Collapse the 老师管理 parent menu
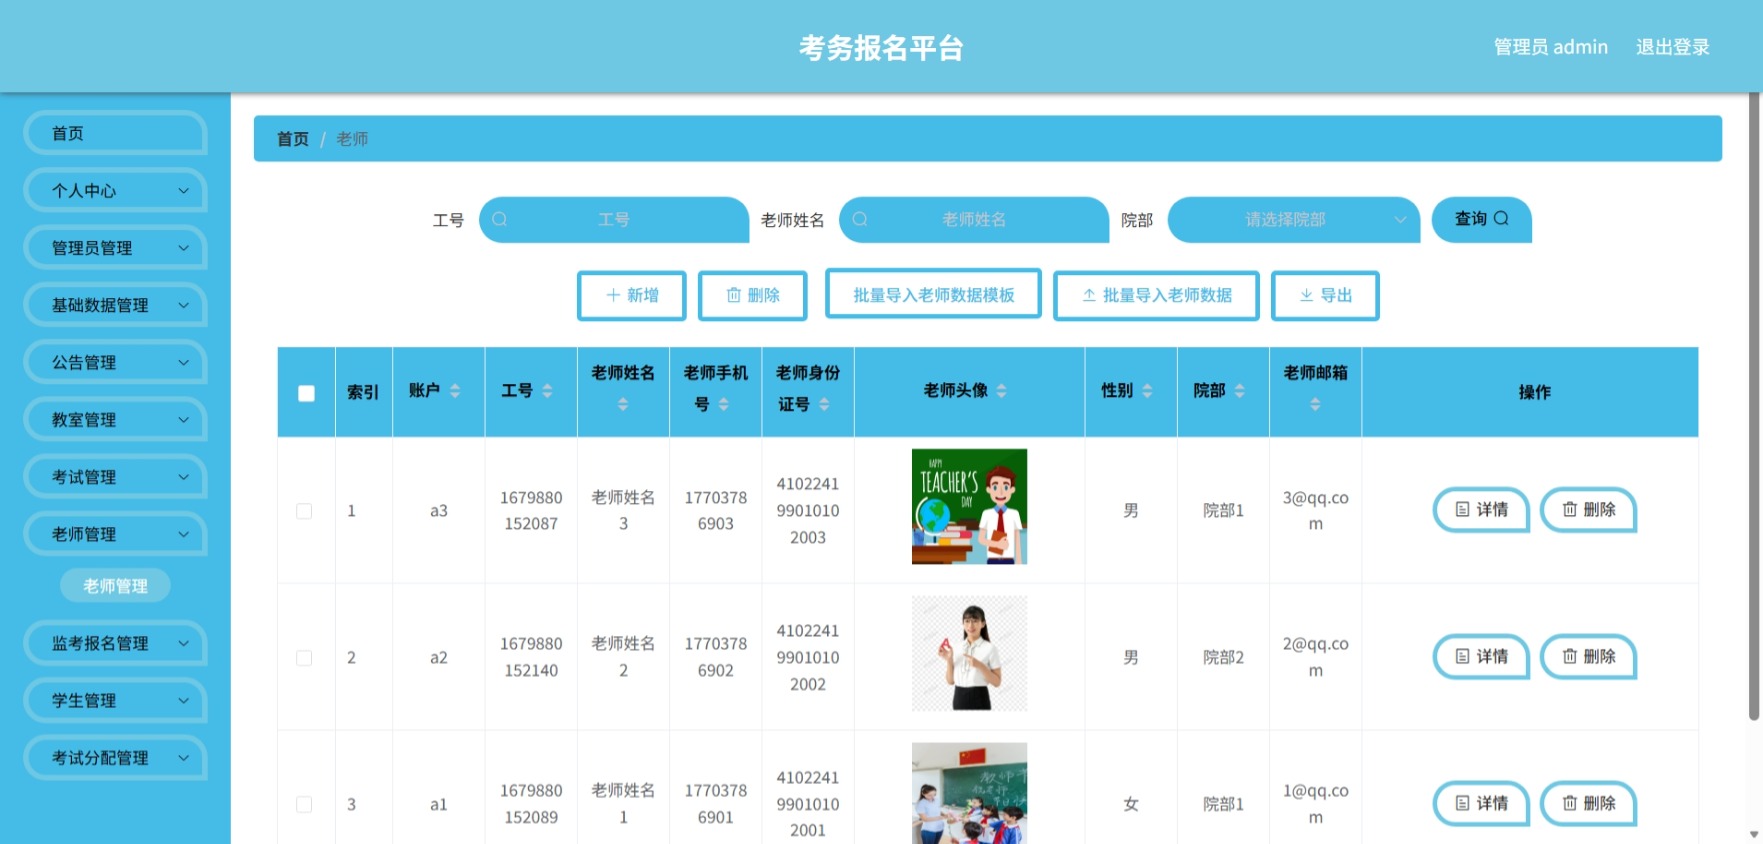This screenshot has width=1763, height=844. (x=115, y=534)
